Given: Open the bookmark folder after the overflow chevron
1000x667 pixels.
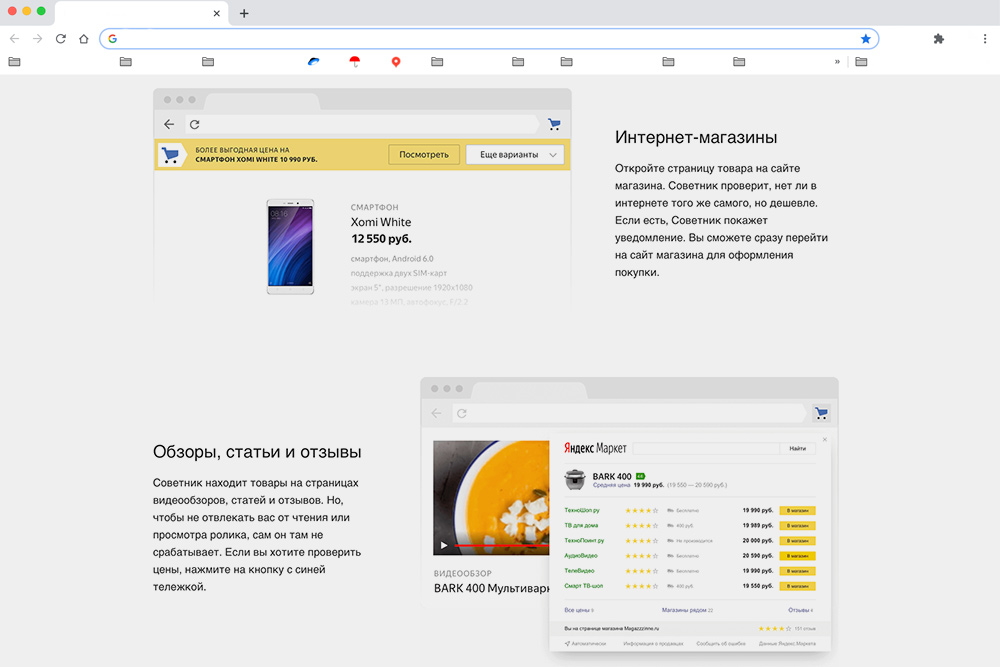Looking at the screenshot, I should (861, 62).
